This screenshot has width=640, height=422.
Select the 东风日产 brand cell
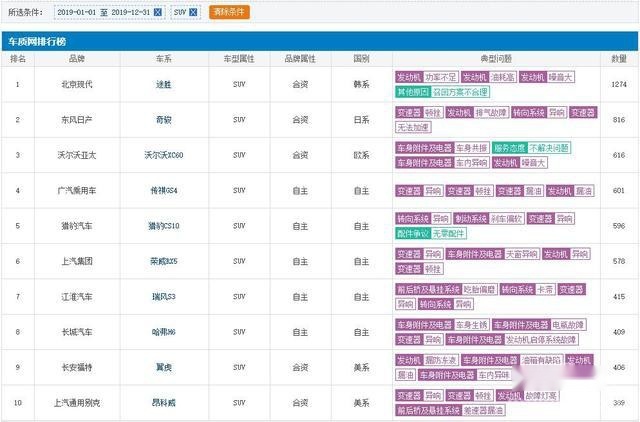(77, 120)
